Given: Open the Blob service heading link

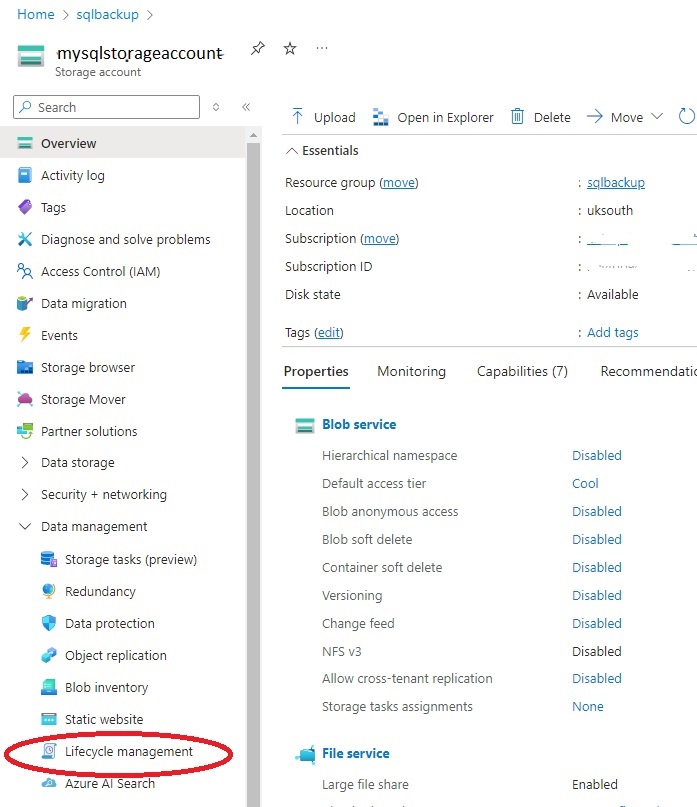Looking at the screenshot, I should tap(359, 424).
